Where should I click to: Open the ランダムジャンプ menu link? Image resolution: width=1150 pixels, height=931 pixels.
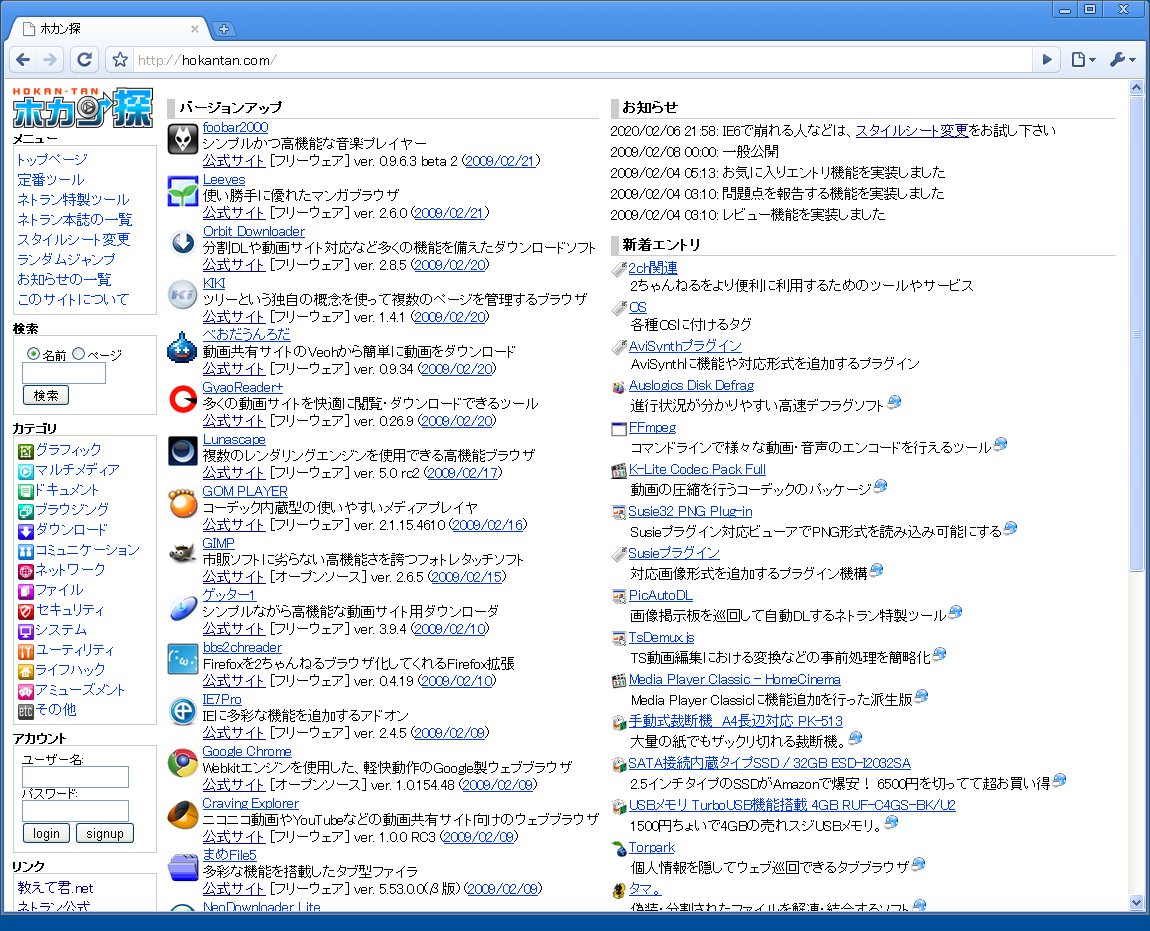66,260
